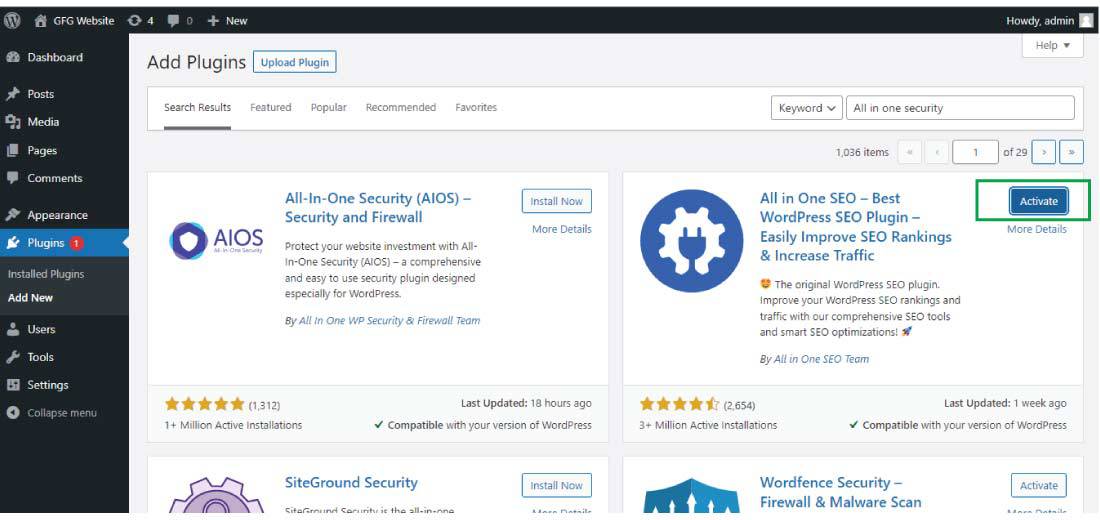
Task: Click the admin avatar icon
Action: tap(1085, 20)
